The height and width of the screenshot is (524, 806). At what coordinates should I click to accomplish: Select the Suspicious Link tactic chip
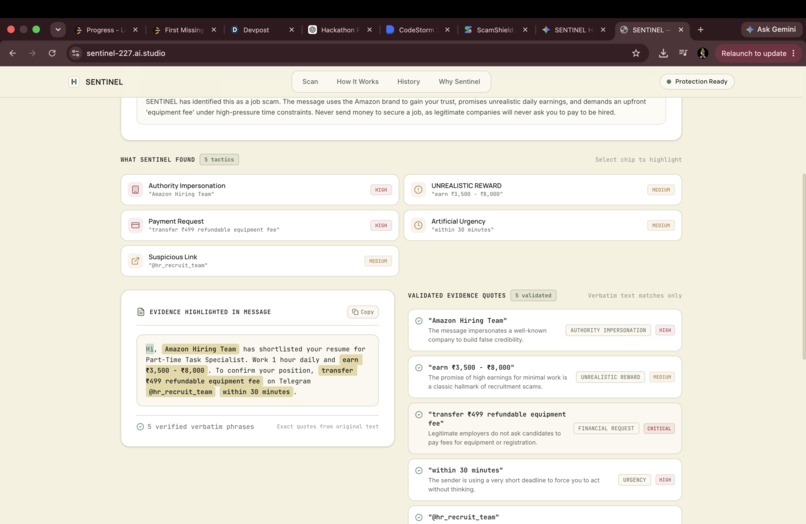coord(260,261)
